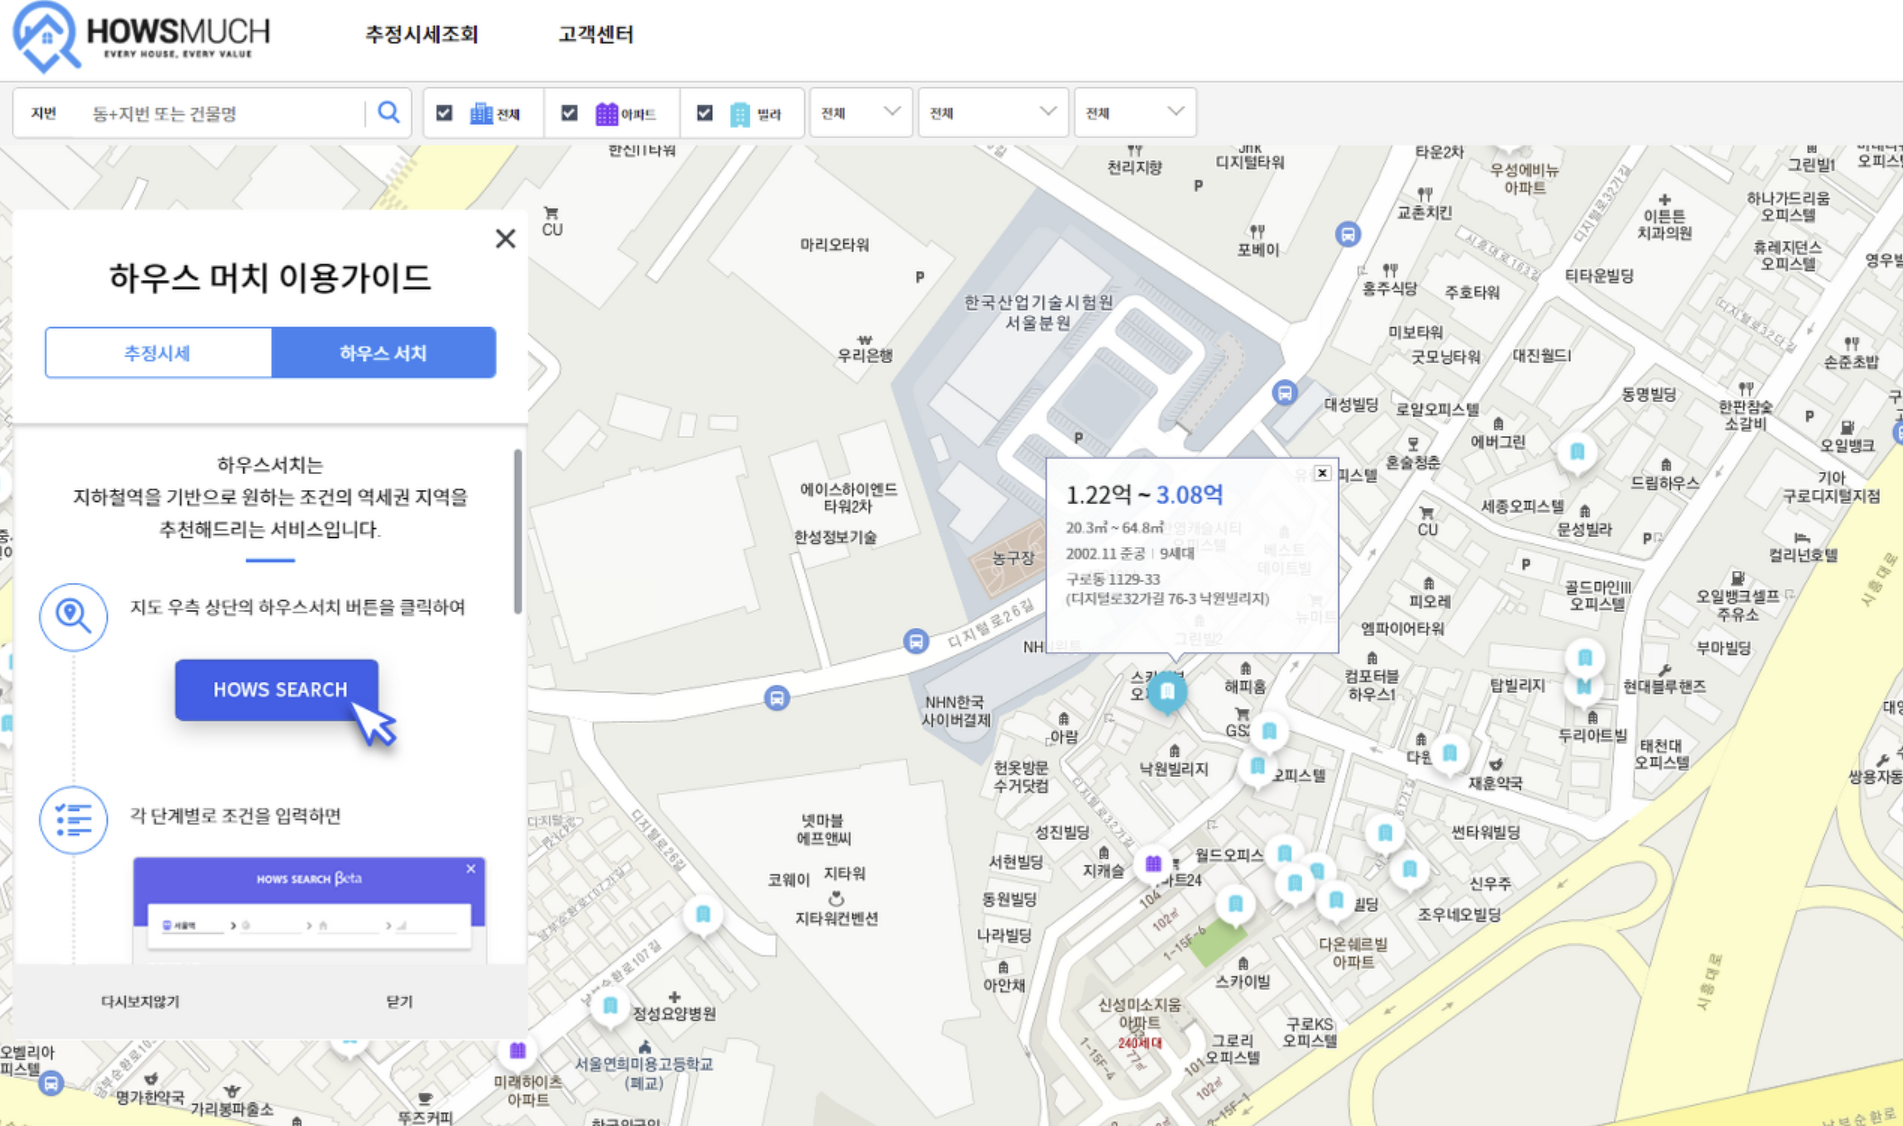The image size is (1903, 1126).
Task: Click the bus stop icon on 디지털로26길
Action: (916, 642)
